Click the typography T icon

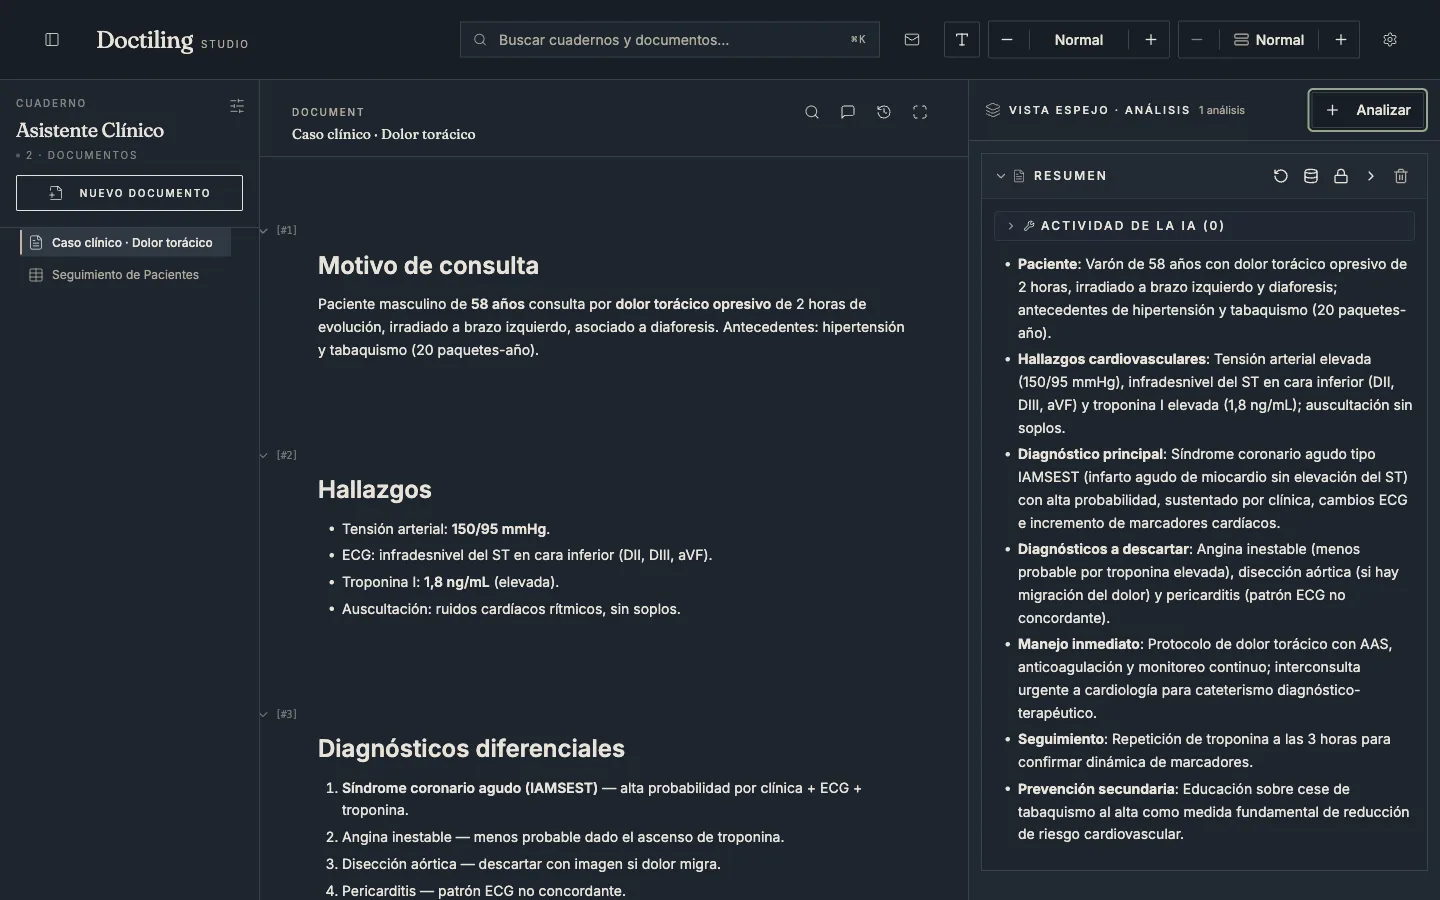962,40
